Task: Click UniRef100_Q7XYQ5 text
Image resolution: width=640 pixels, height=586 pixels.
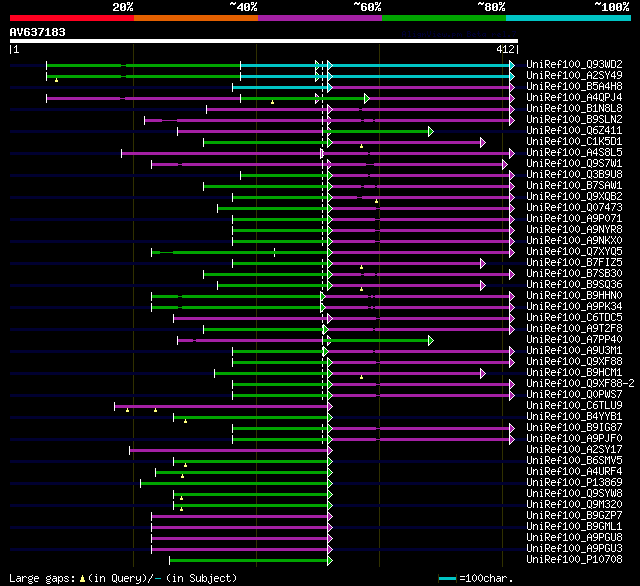Action: click(574, 252)
